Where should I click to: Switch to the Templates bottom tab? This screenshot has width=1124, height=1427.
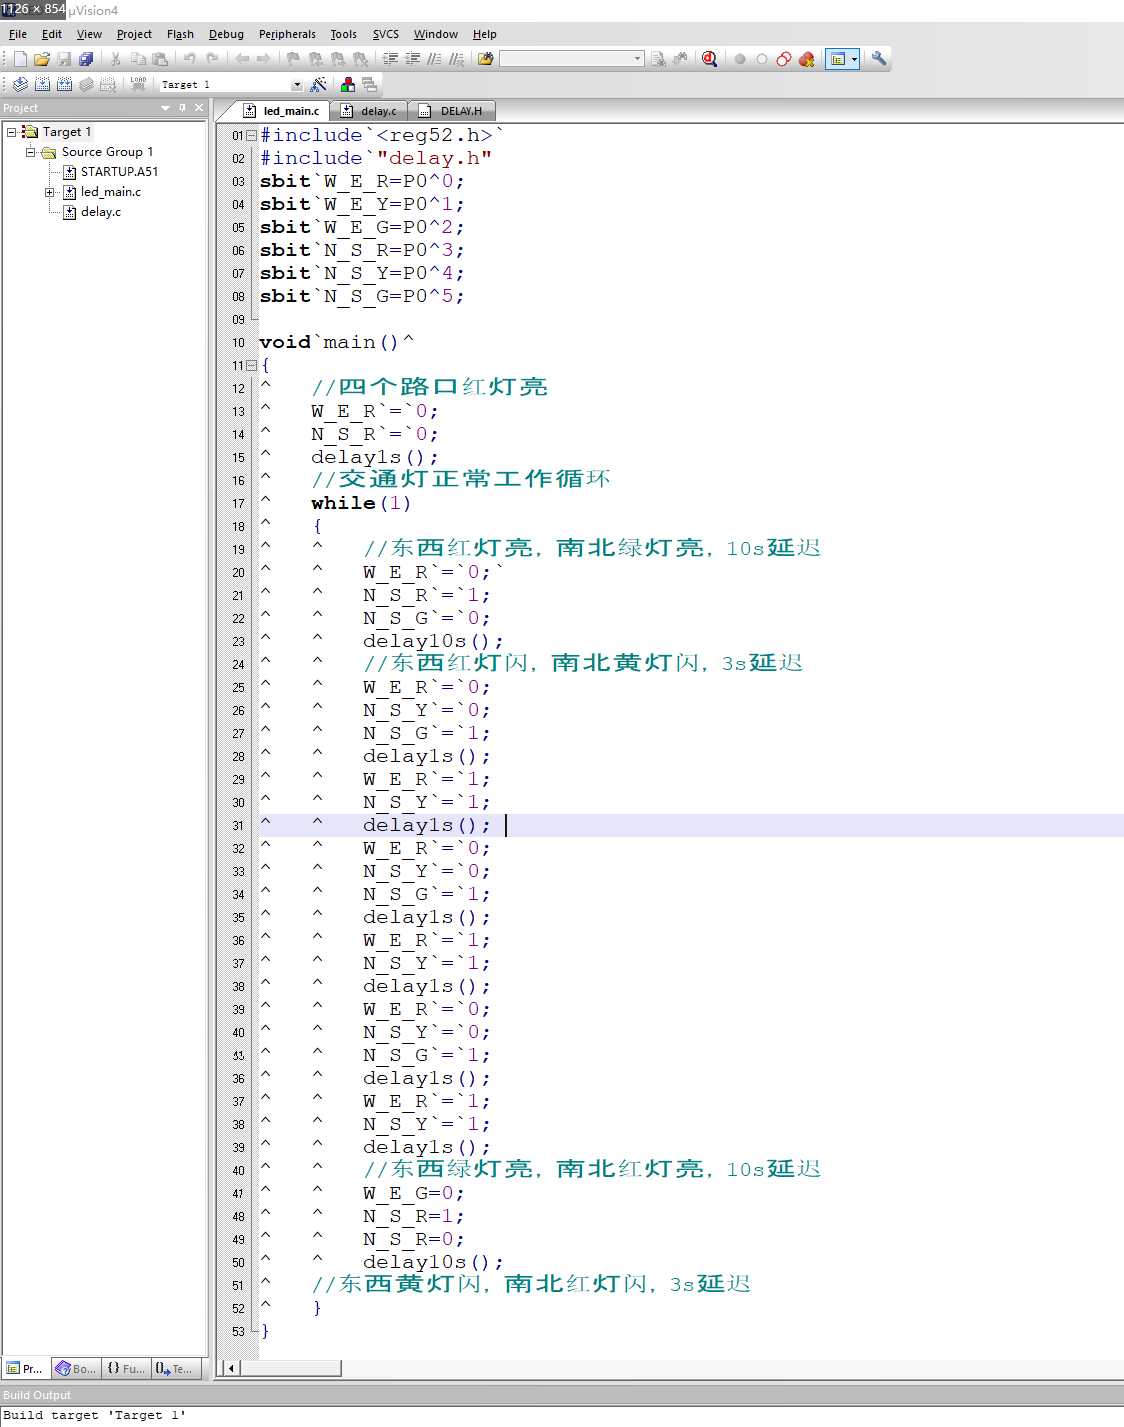[x=175, y=1368]
